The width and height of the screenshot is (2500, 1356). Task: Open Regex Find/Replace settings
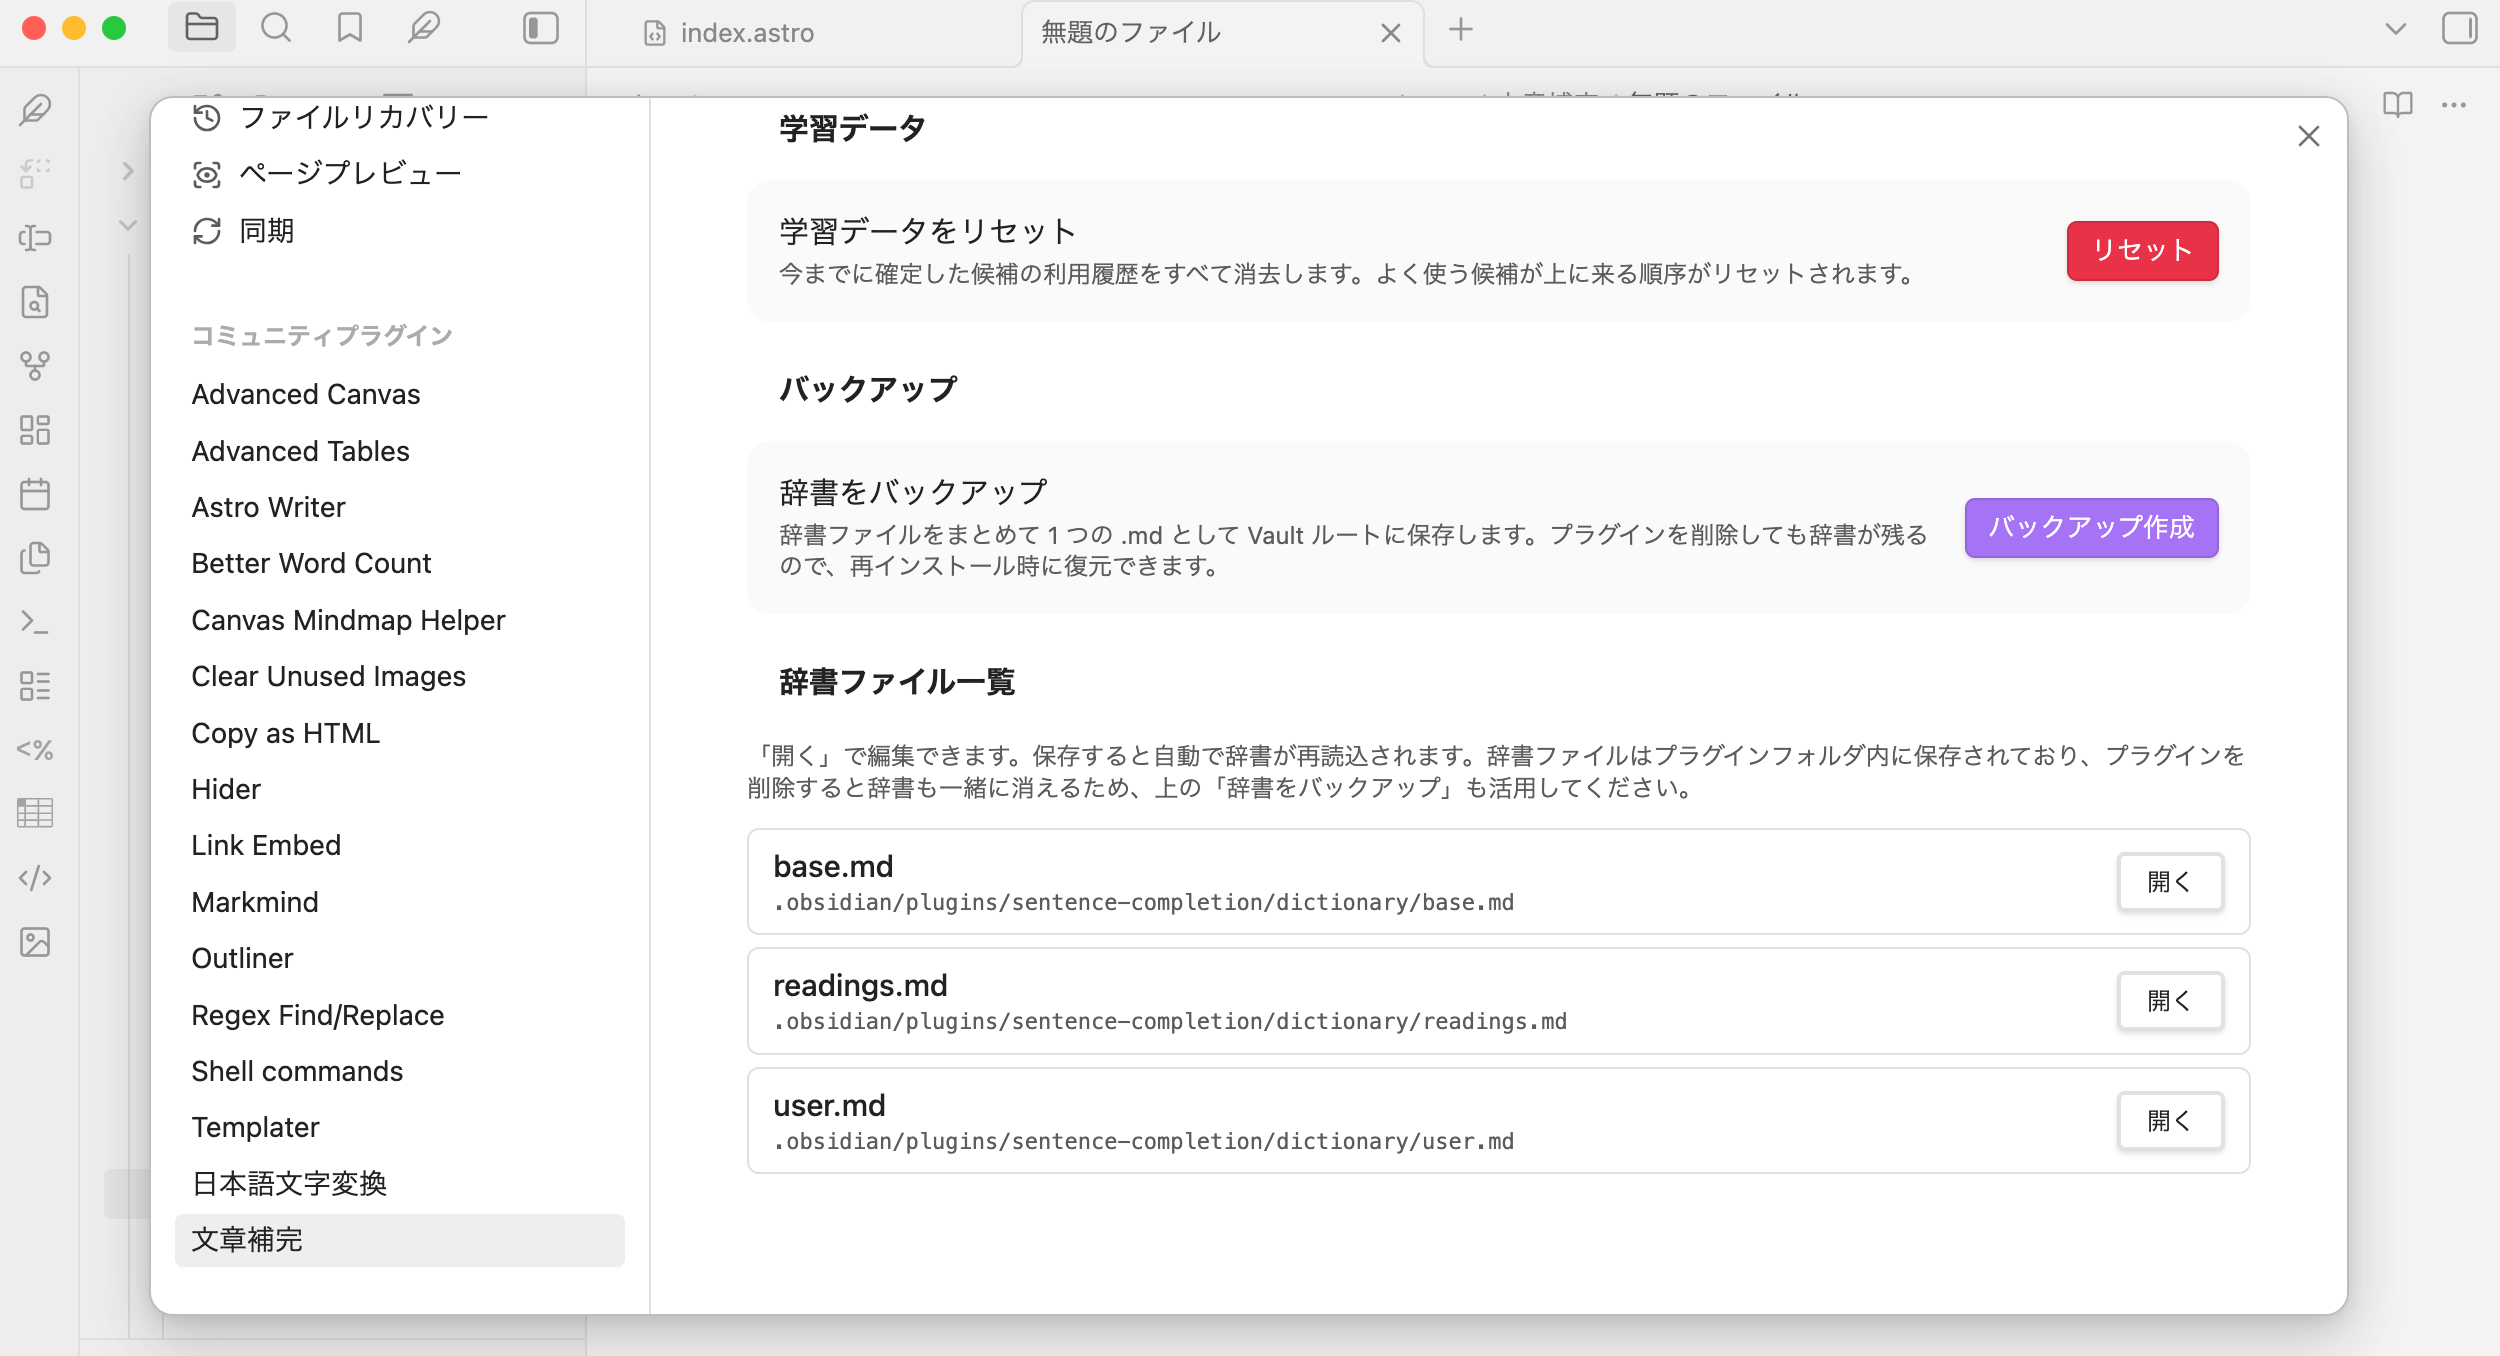pyautogui.click(x=400, y=1015)
